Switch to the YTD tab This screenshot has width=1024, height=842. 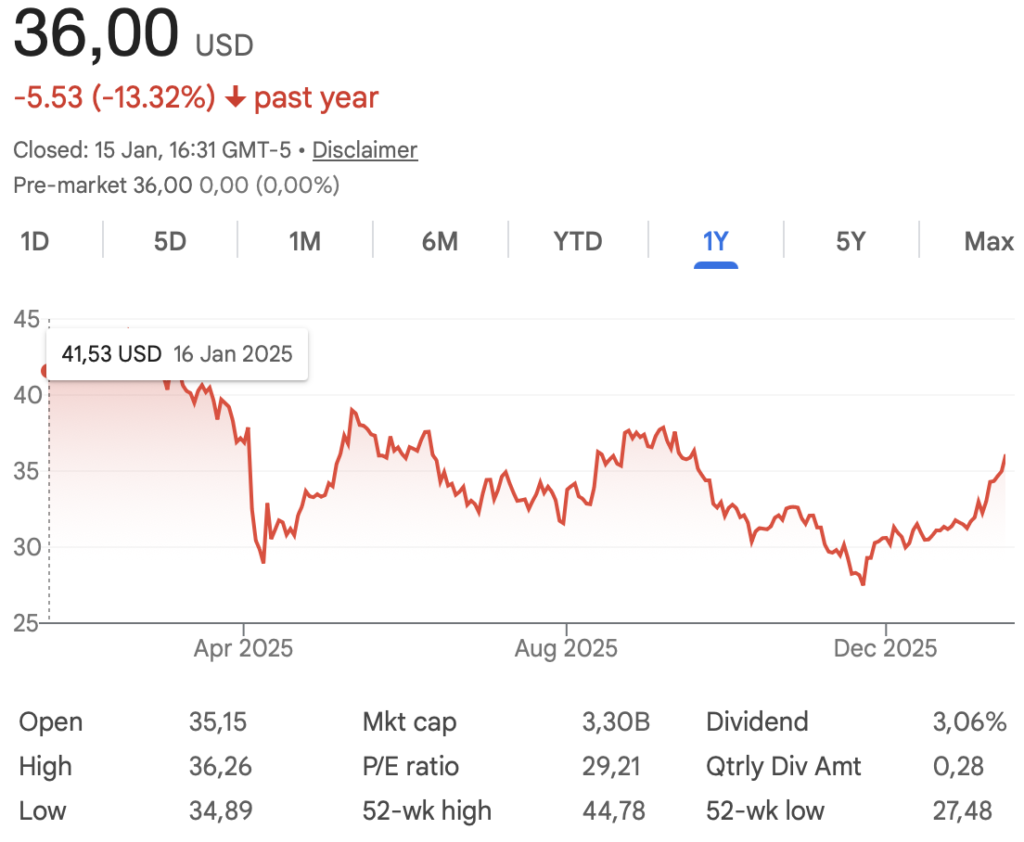coord(578,241)
